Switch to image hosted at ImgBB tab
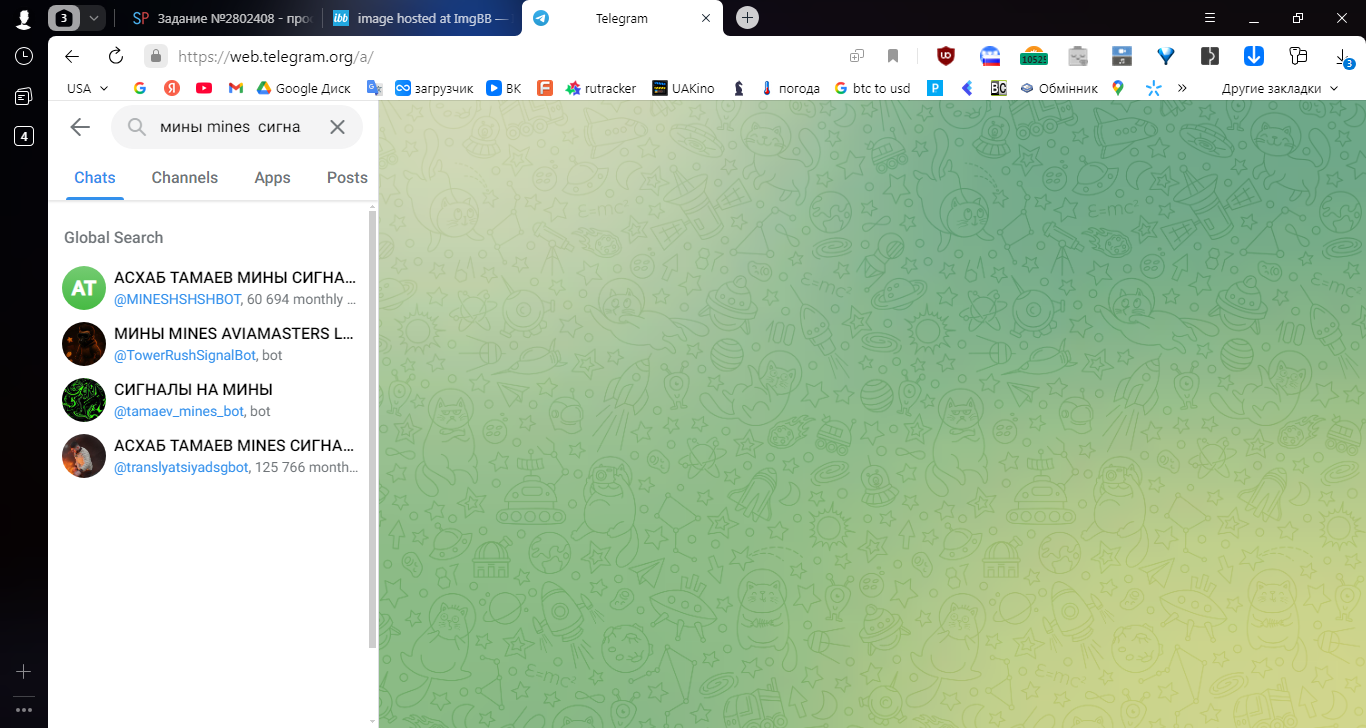Viewport: 1366px width, 728px height. [x=422, y=18]
